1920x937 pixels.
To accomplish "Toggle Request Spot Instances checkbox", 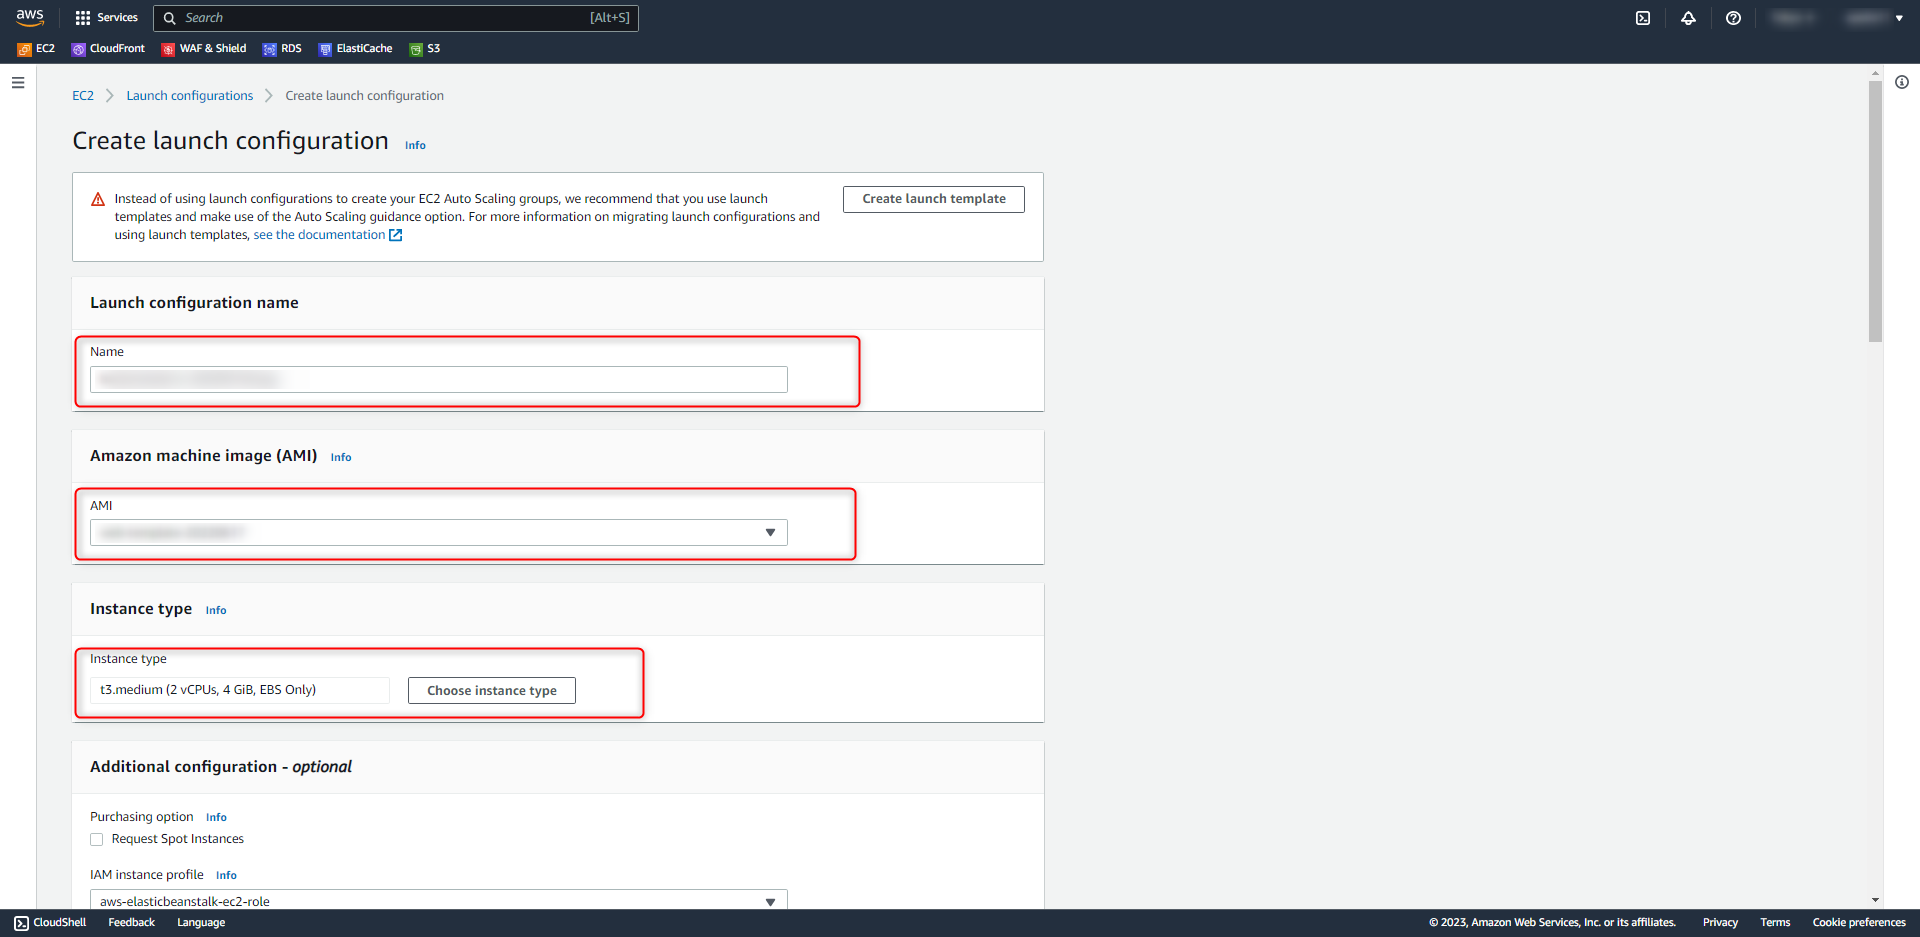I will [97, 840].
